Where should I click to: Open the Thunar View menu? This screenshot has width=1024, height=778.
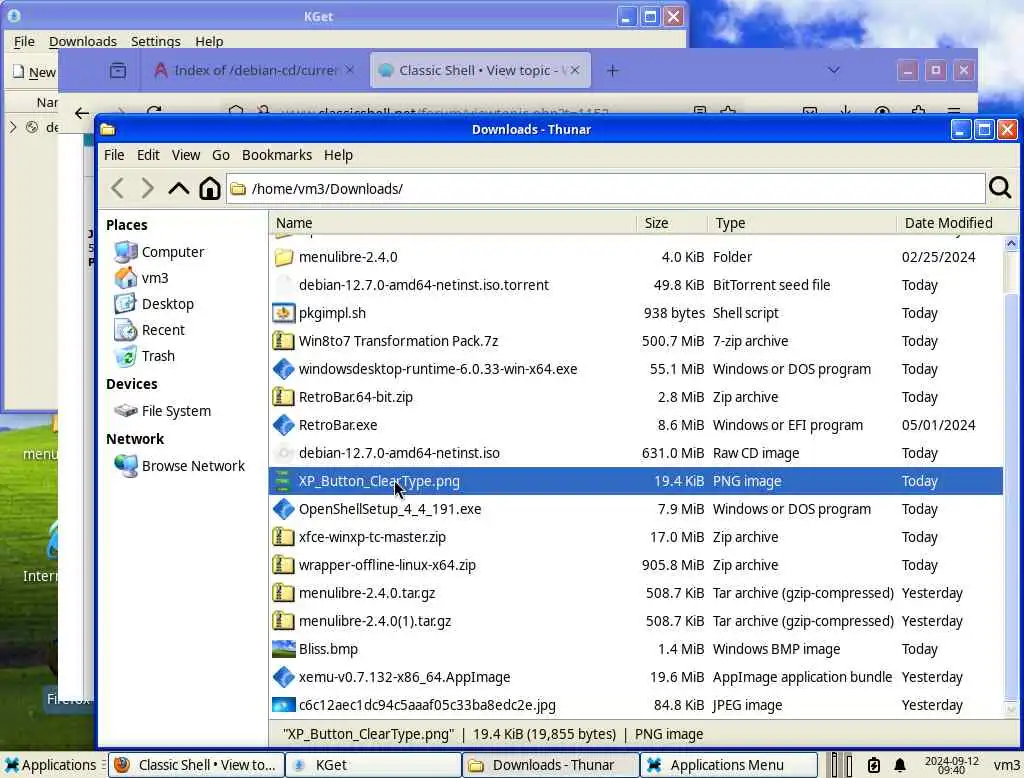[186, 155]
